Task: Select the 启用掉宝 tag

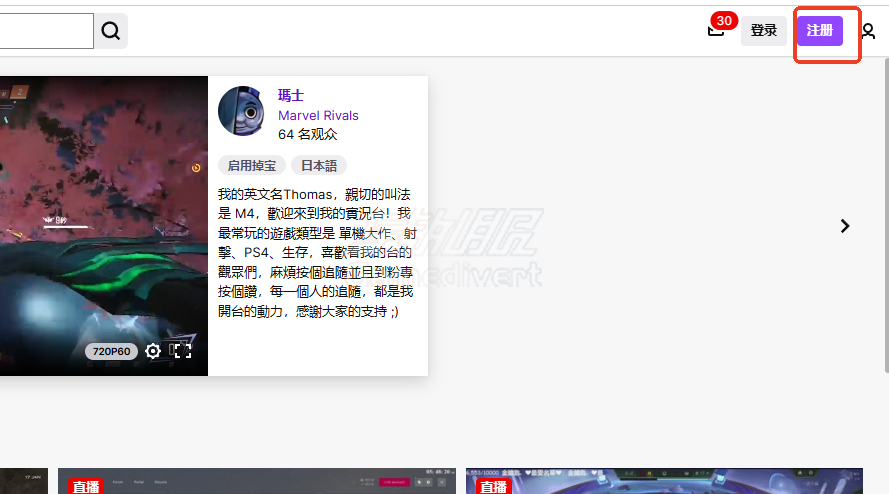Action: [x=252, y=166]
